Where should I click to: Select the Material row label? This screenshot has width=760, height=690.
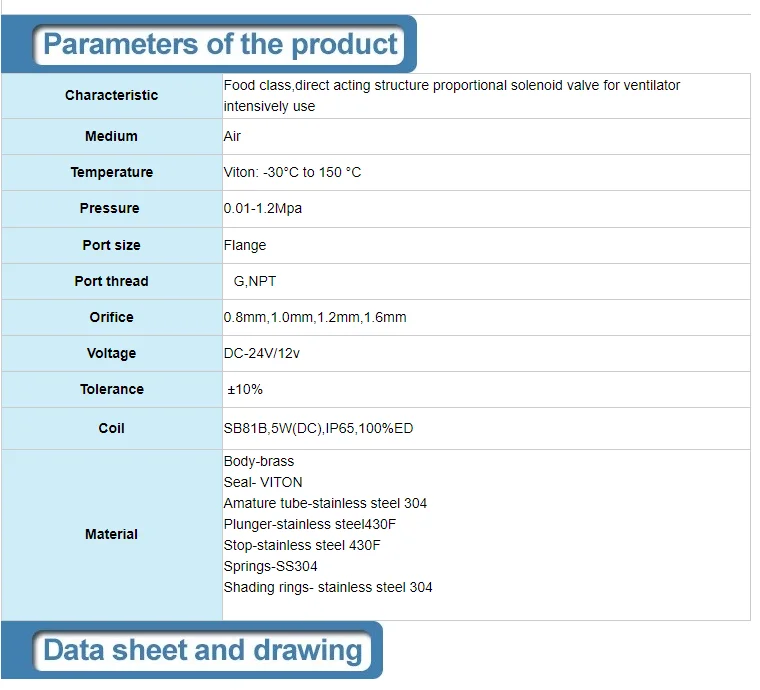[x=111, y=534]
